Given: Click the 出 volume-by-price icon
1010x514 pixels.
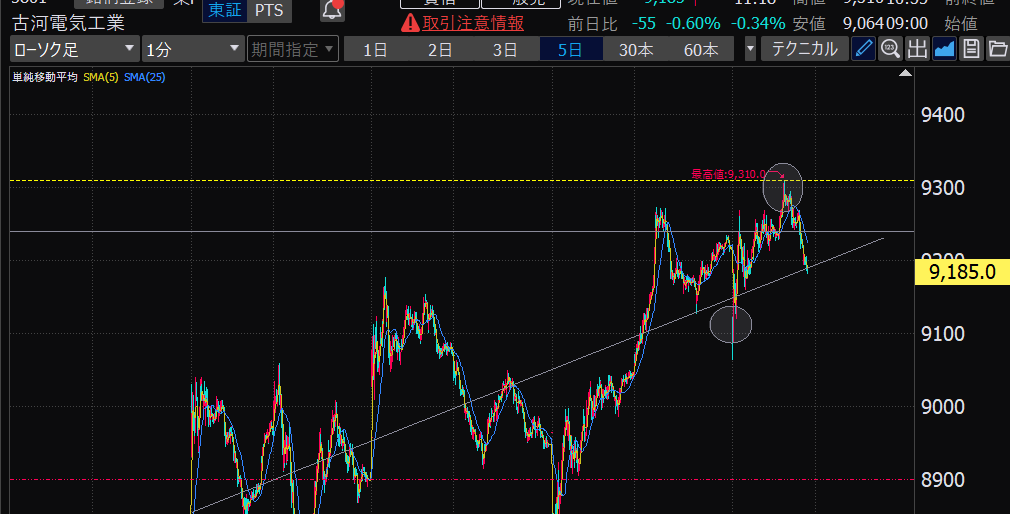Looking at the screenshot, I should point(917,49).
